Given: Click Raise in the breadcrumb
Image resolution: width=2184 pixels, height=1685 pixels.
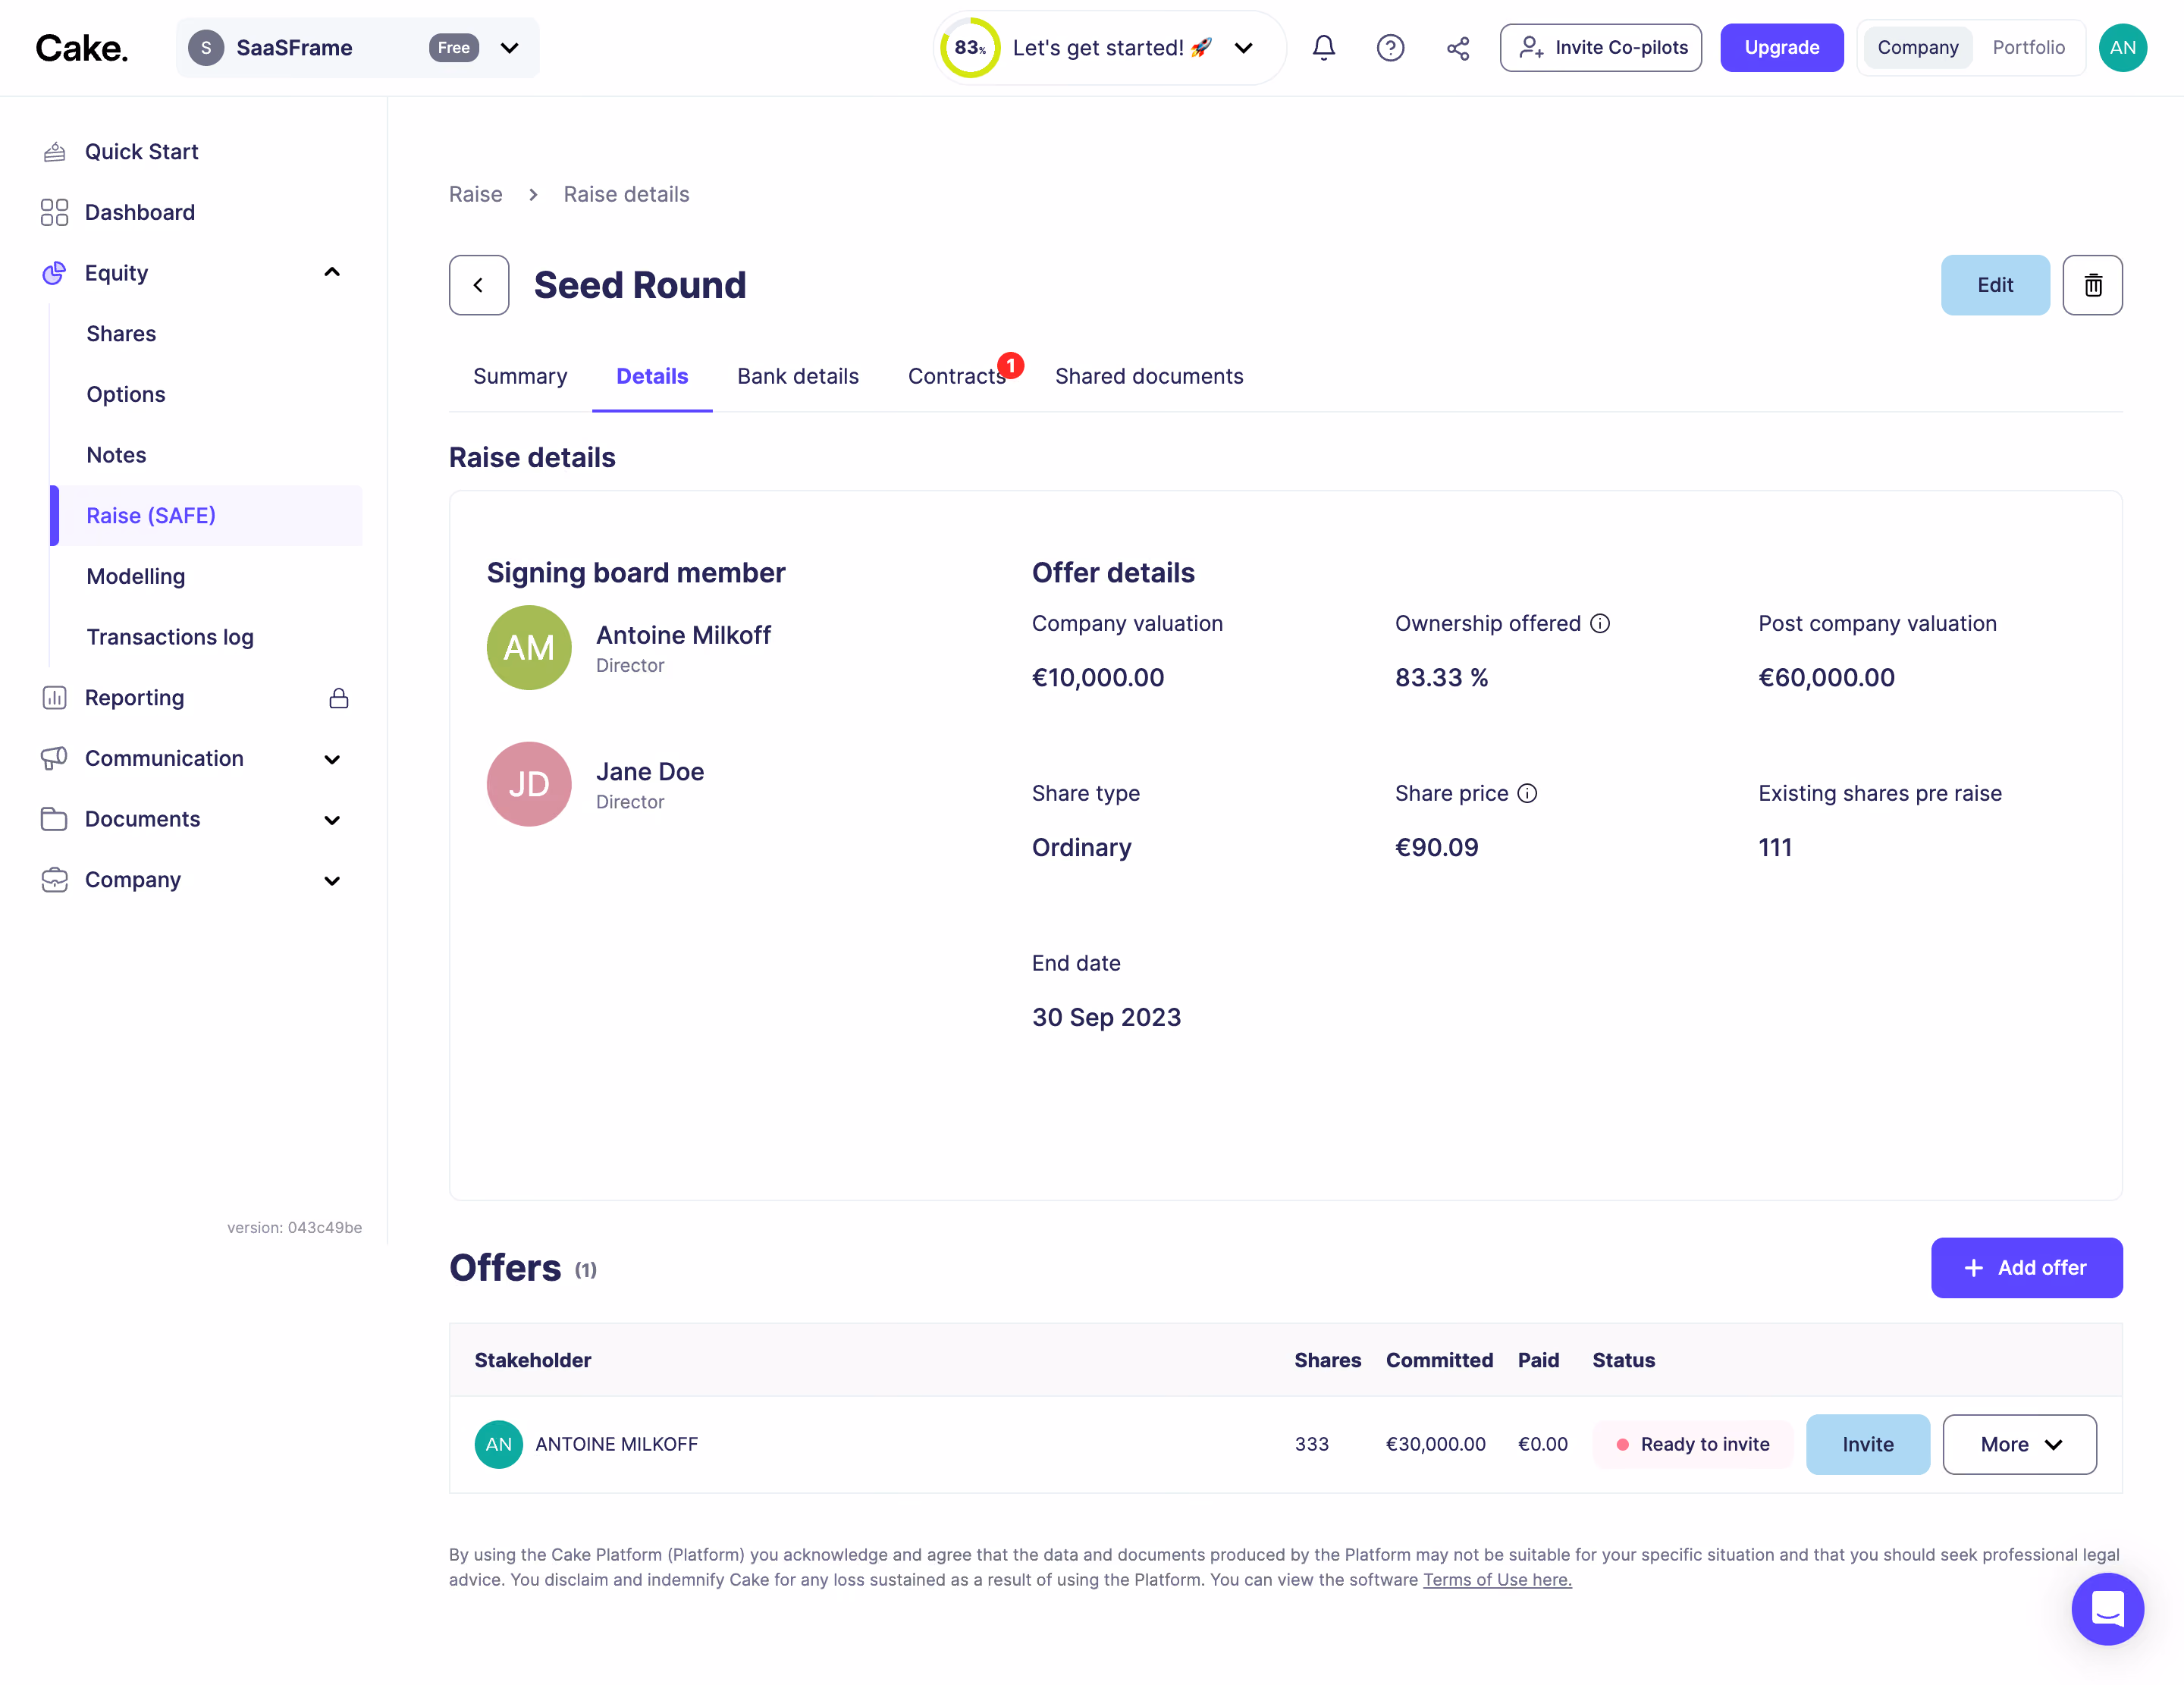Looking at the screenshot, I should pos(476,194).
